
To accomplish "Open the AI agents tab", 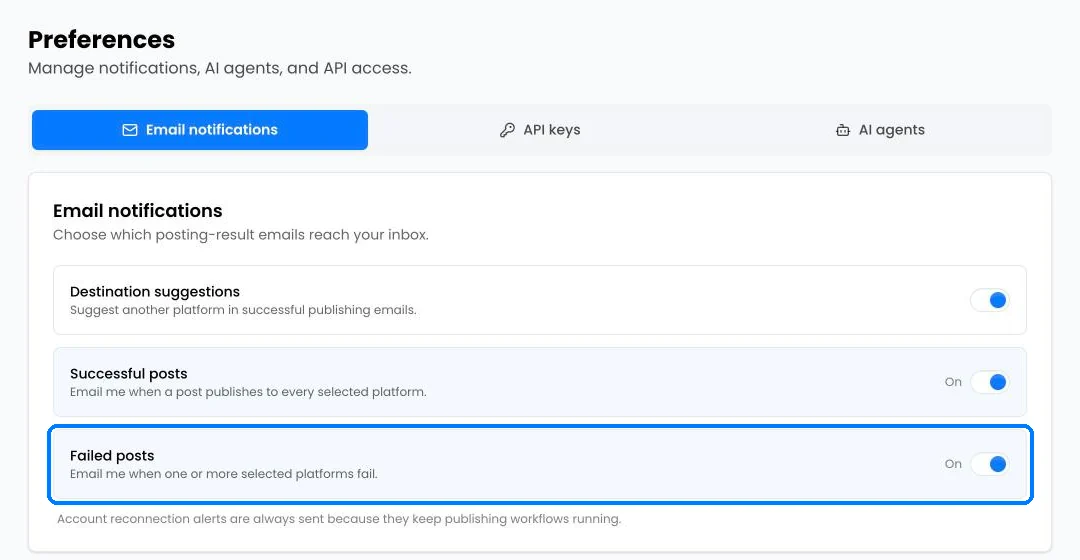I will point(880,130).
